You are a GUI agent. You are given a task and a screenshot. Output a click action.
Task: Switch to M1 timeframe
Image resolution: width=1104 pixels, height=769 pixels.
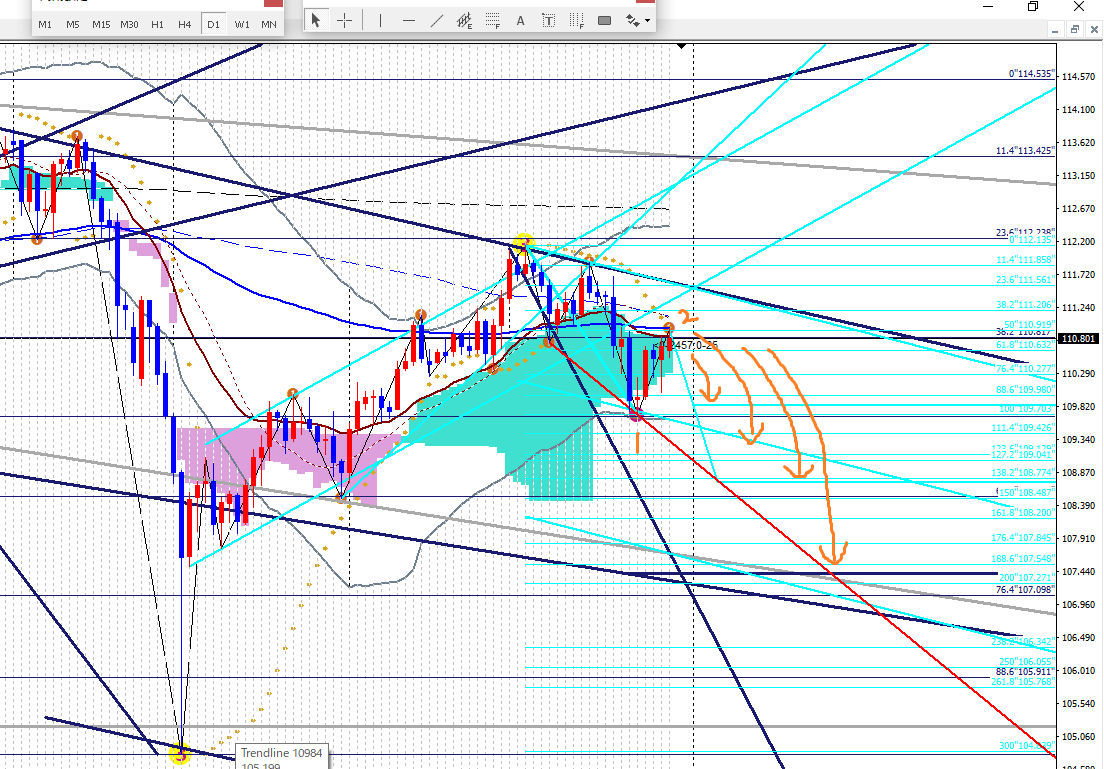(x=45, y=24)
